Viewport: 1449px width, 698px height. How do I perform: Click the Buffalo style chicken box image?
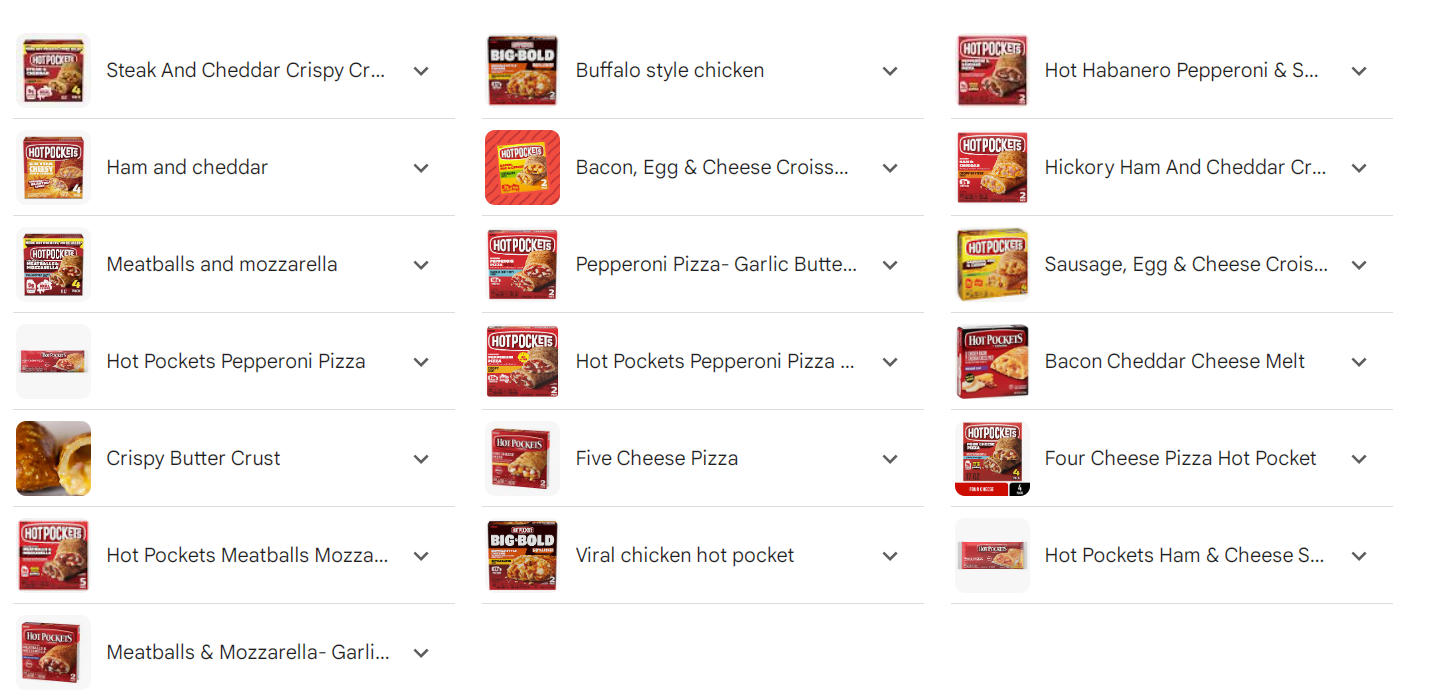coord(522,71)
